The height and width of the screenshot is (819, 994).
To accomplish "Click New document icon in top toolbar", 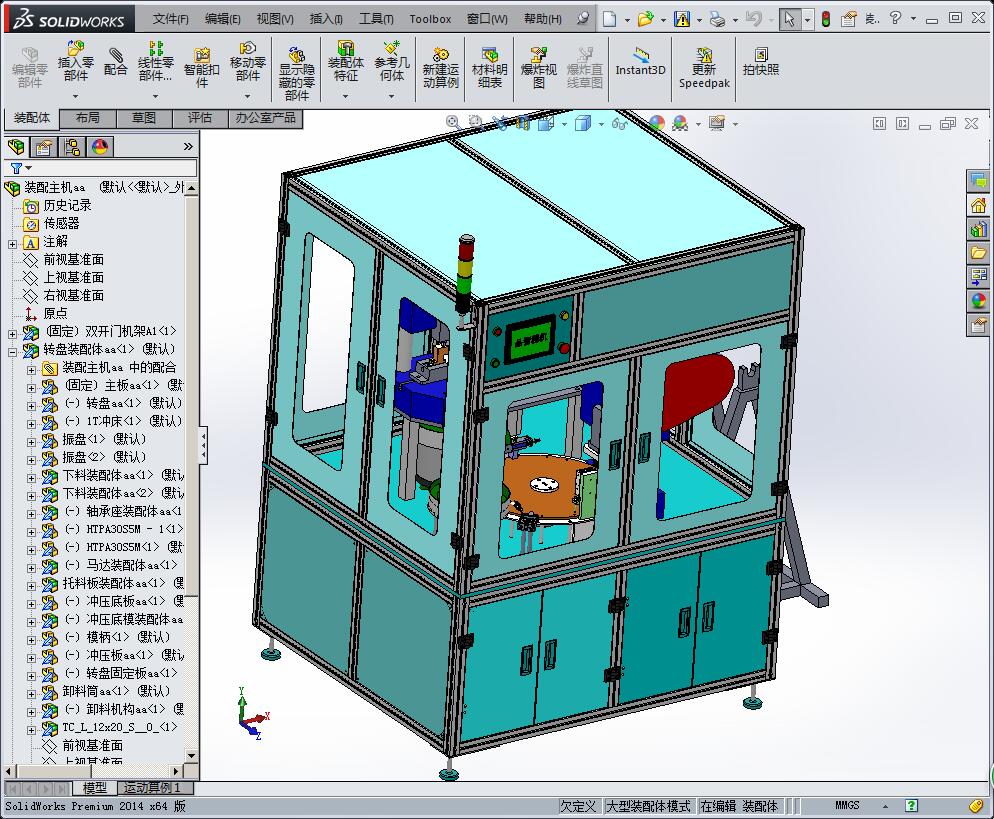I will (x=609, y=19).
